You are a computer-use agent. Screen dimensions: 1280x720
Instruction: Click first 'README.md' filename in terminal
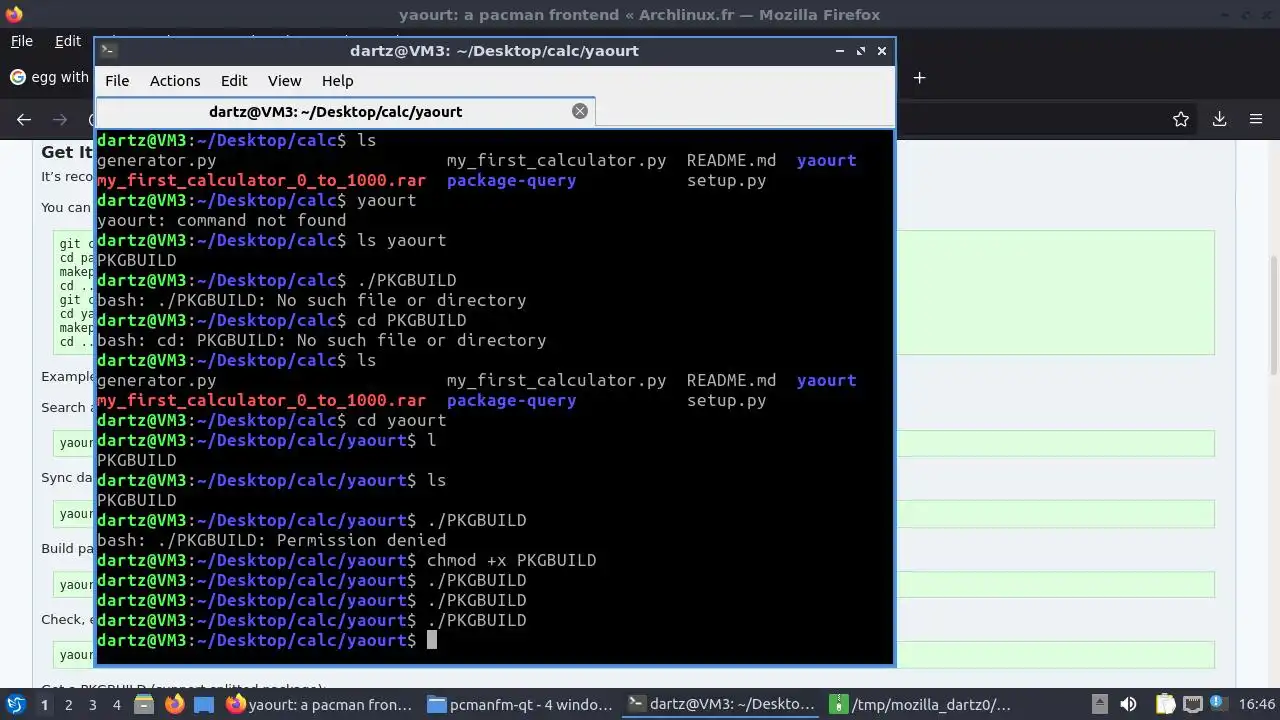(x=731, y=160)
